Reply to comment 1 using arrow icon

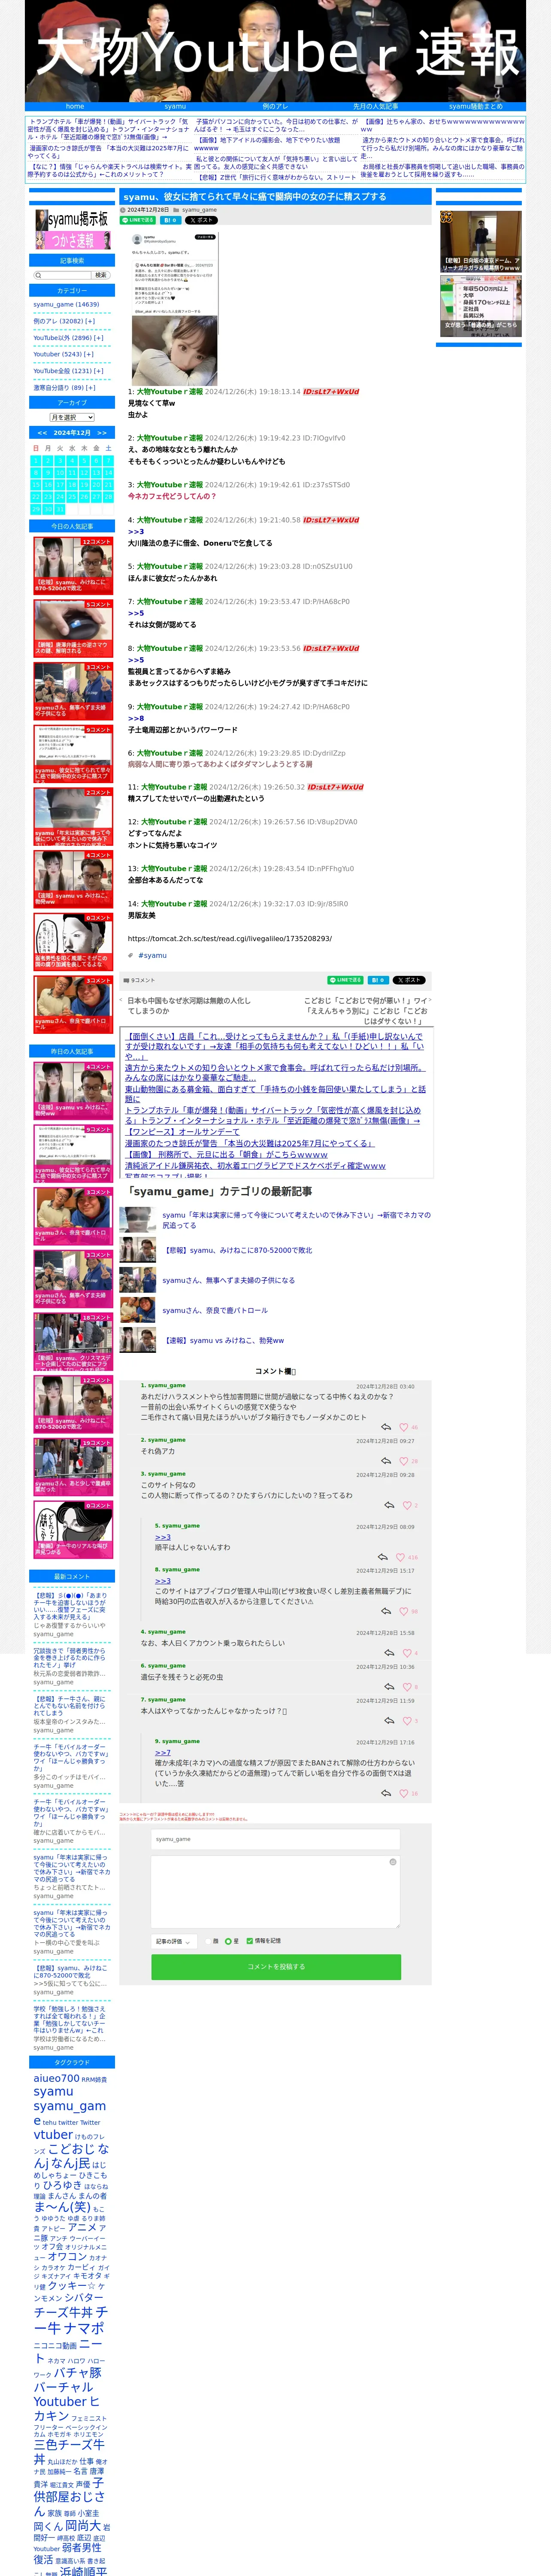pyautogui.click(x=386, y=1427)
